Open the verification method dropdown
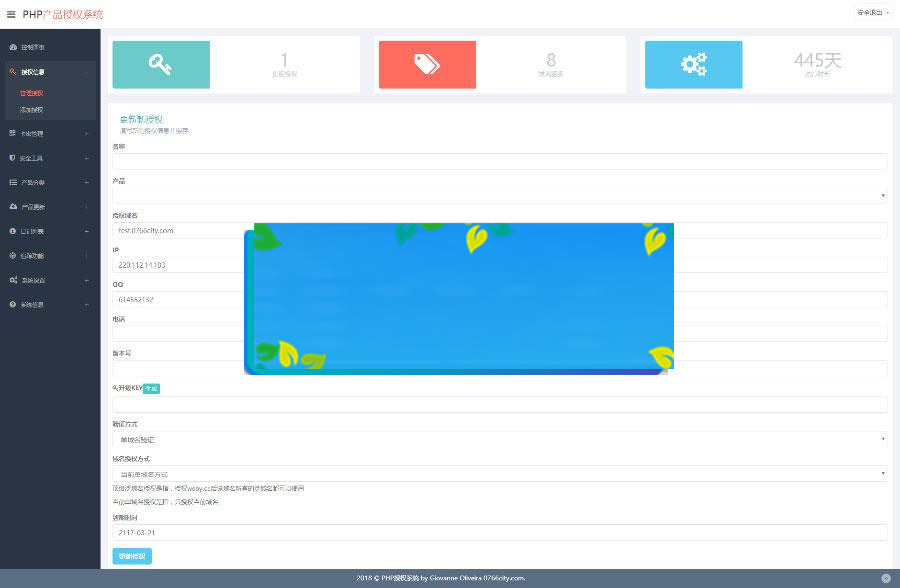 pos(499,439)
